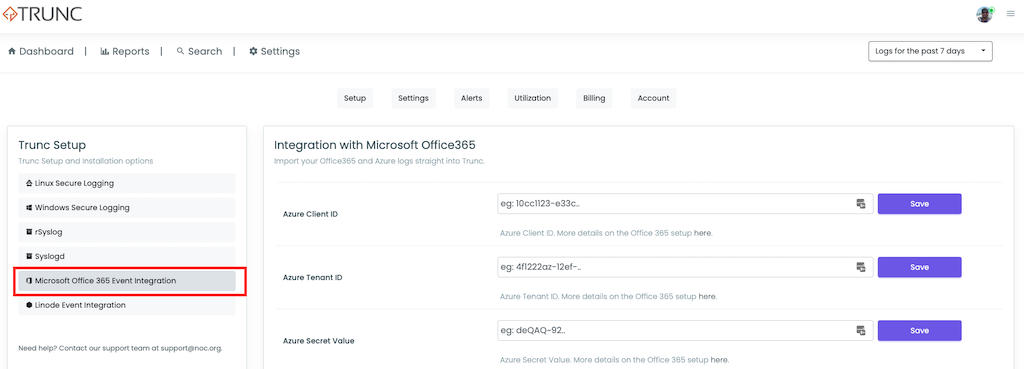Select Linux Secure Logging
The image size is (1024, 369).
[127, 184]
